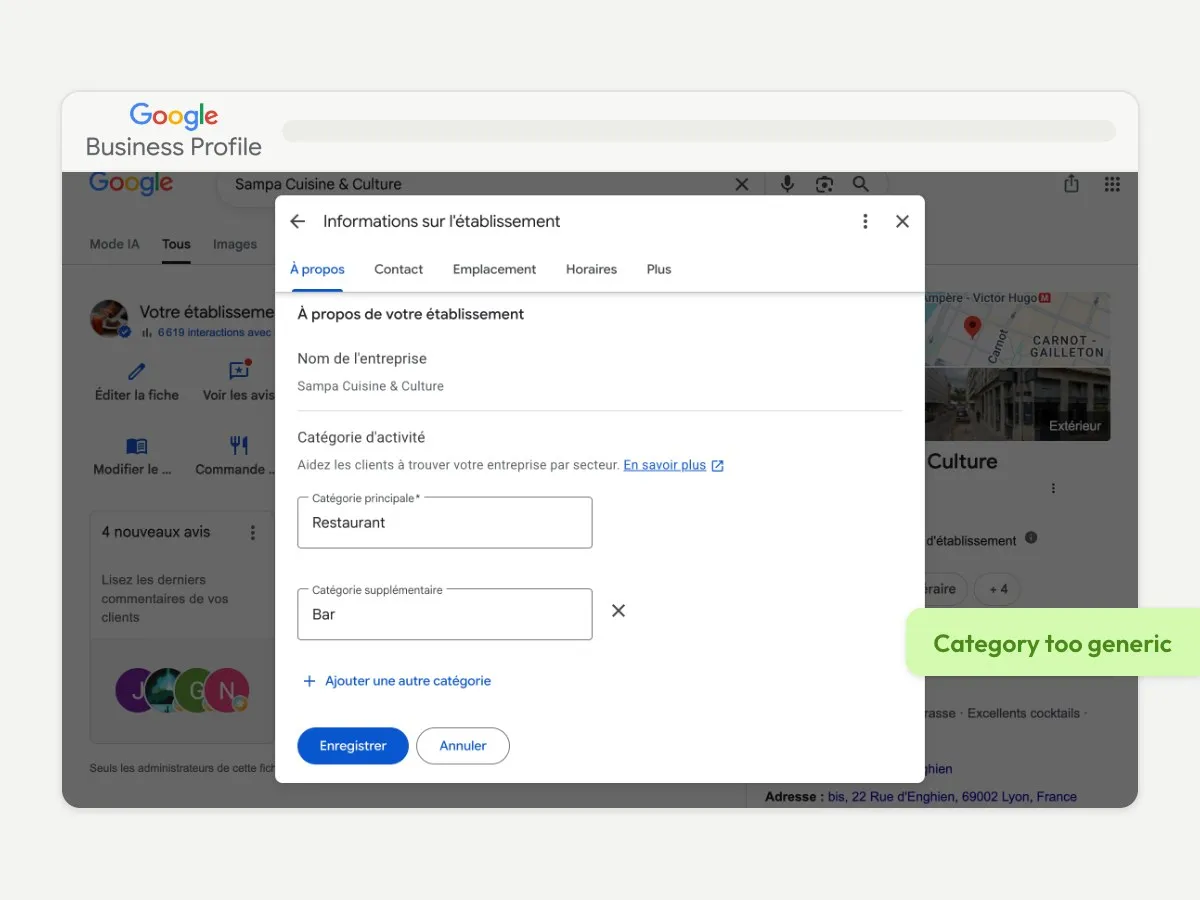Viewport: 1200px width, 900px height.
Task: Switch to the À propos tab
Action: (317, 270)
